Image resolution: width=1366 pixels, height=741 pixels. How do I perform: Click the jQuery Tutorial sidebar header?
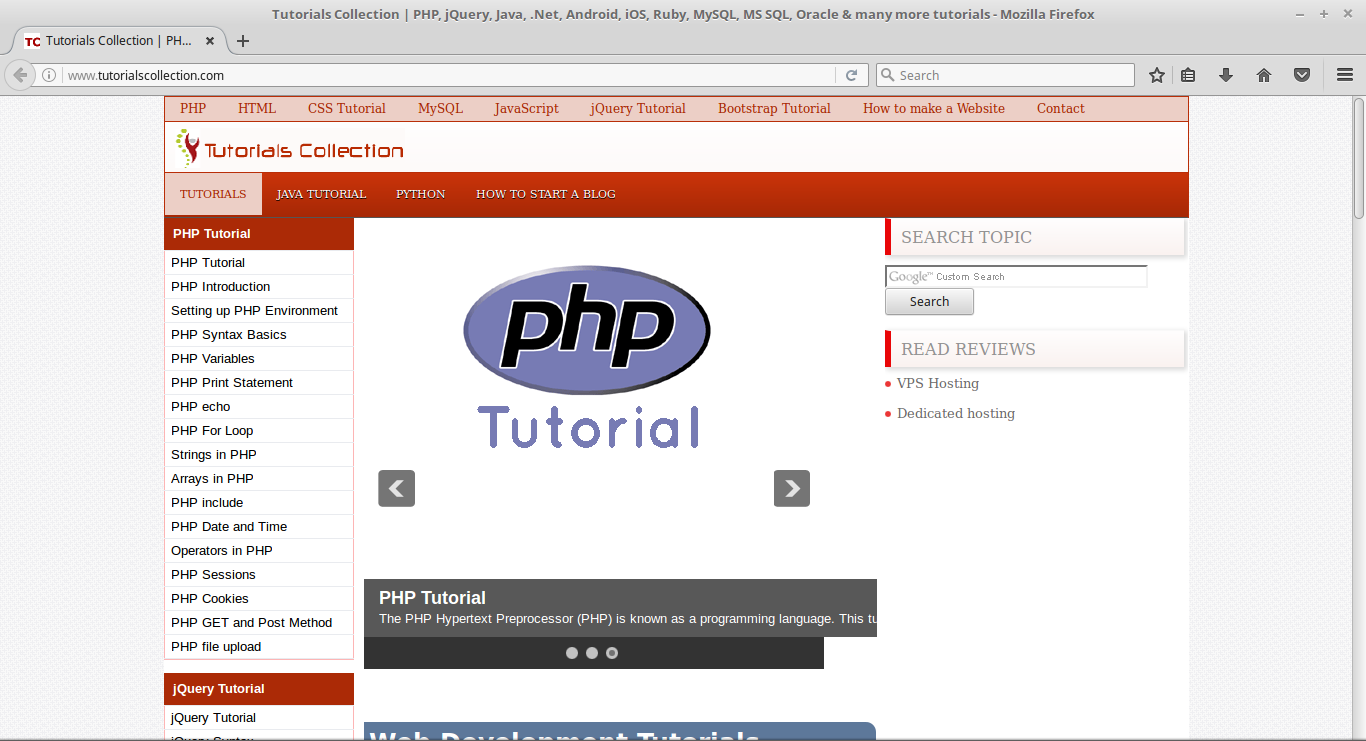click(x=259, y=689)
